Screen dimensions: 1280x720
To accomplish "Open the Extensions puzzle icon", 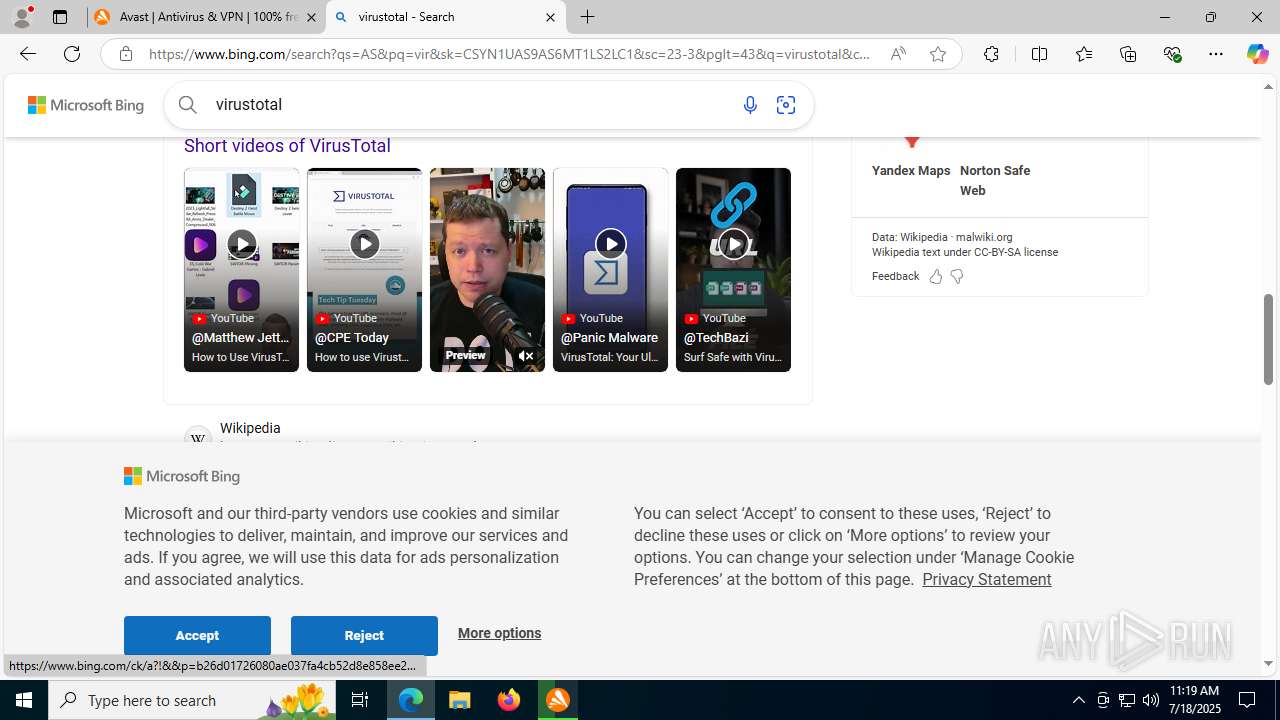I will pos(991,54).
